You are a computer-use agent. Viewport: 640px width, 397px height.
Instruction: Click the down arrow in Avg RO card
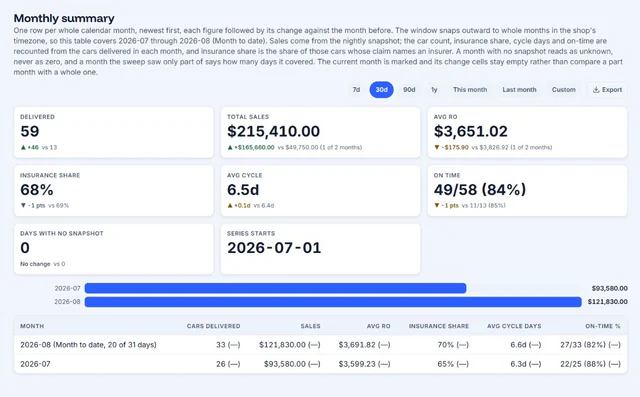click(x=437, y=147)
